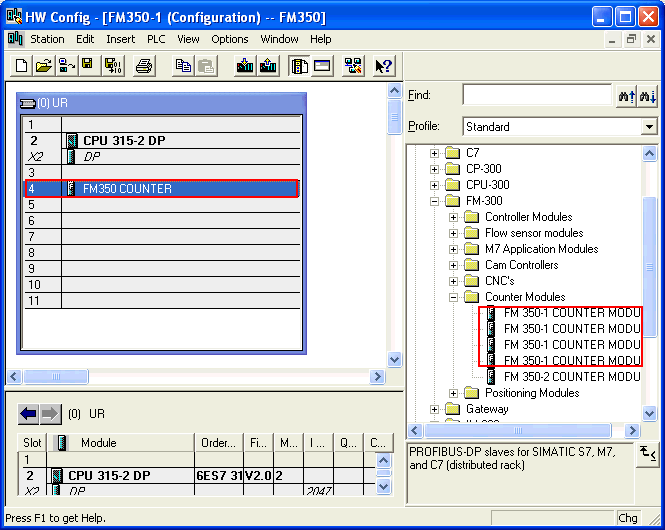Click the Upload to programming device icon
This screenshot has width=665, height=530.
click(x=268, y=66)
